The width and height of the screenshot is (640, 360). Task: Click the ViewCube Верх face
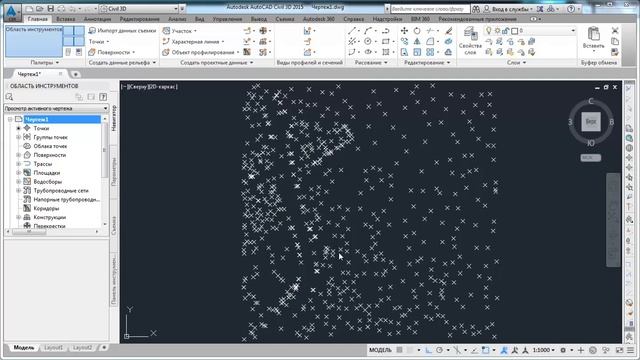(x=591, y=121)
